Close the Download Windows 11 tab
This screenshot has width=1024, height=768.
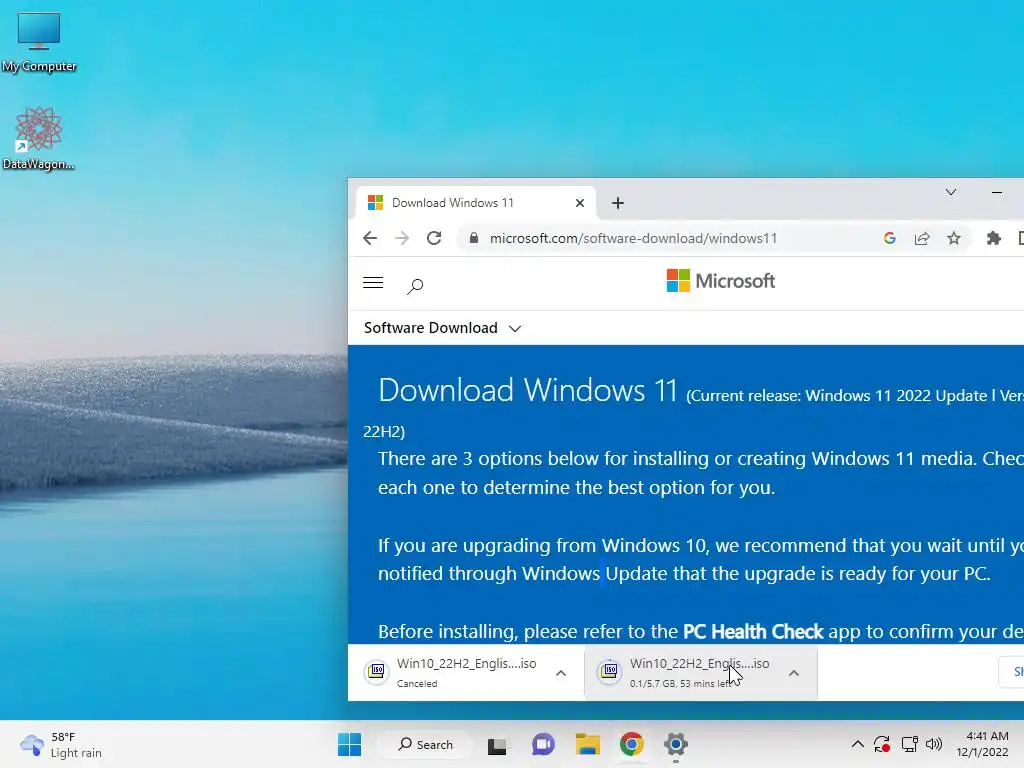(x=579, y=203)
